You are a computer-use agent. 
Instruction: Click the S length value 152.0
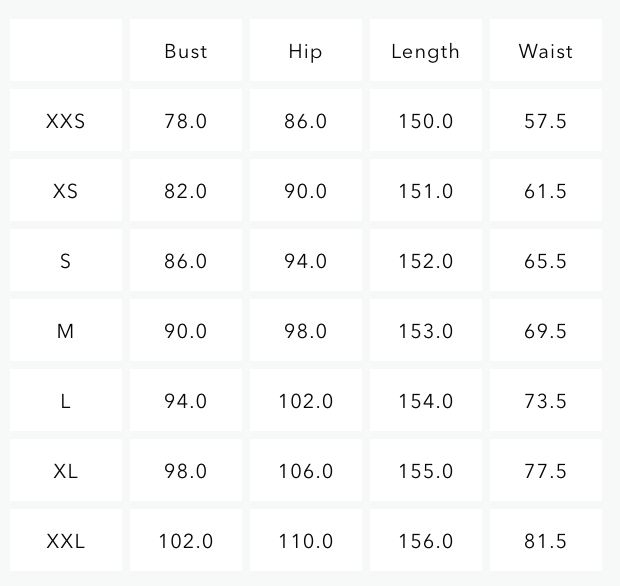pos(425,261)
